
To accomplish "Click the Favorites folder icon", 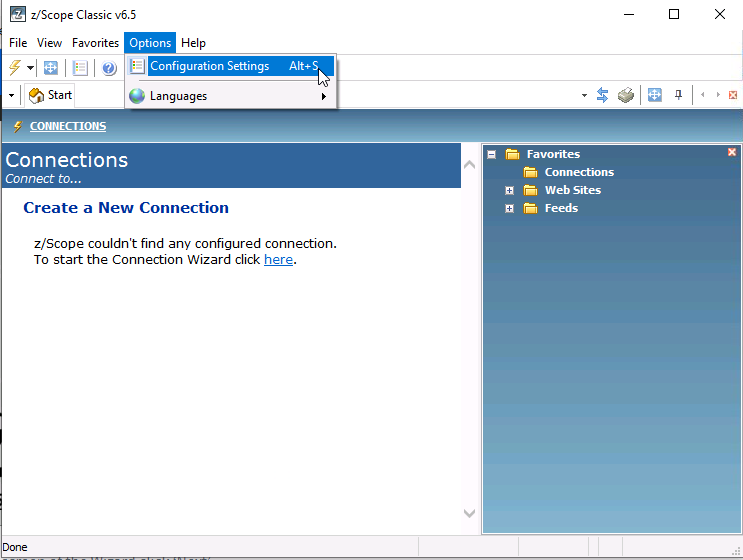I will pyautogui.click(x=512, y=154).
